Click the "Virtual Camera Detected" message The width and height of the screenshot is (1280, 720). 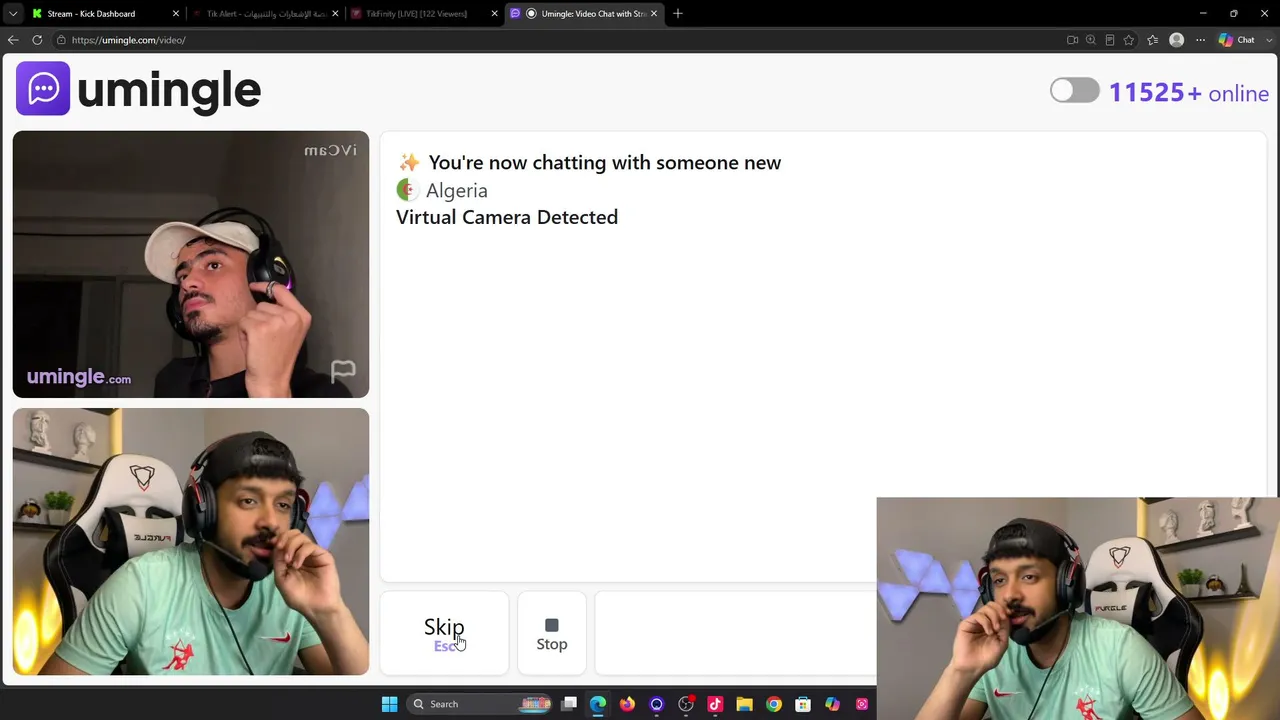point(507,217)
